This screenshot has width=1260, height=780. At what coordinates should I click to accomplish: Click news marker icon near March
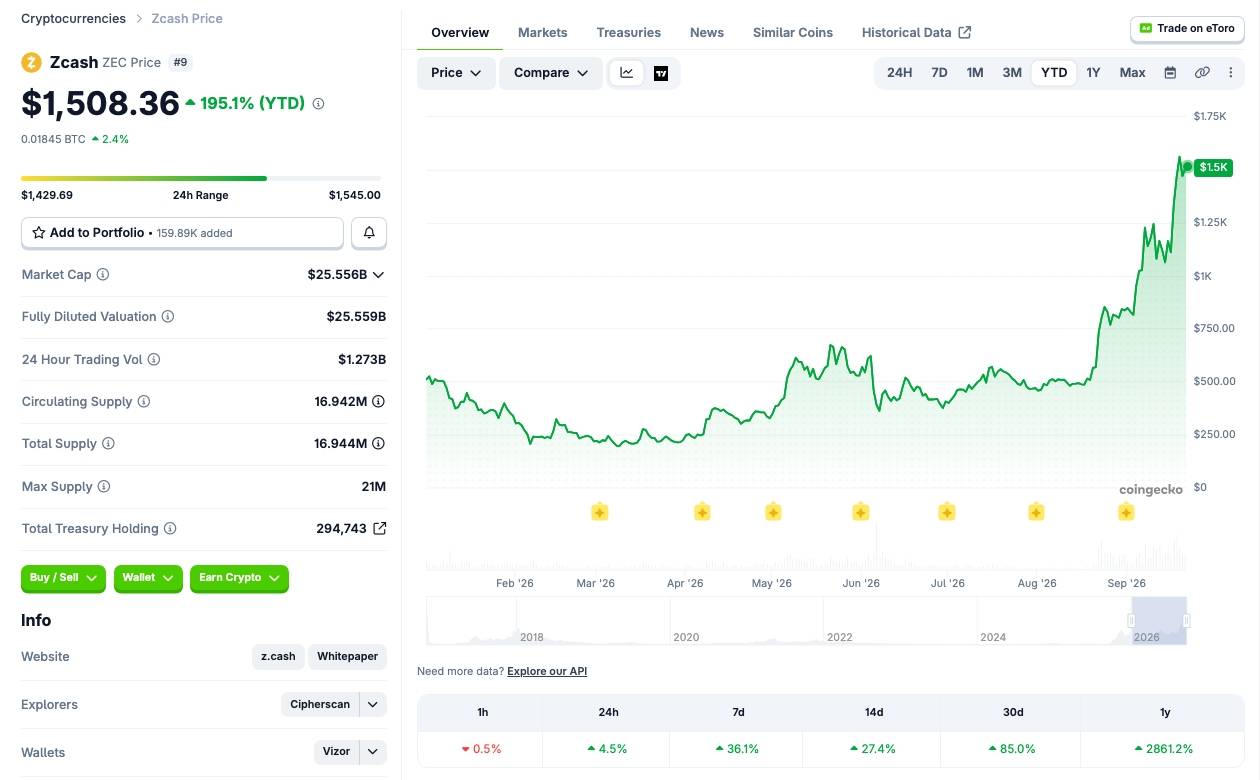pyautogui.click(x=599, y=512)
